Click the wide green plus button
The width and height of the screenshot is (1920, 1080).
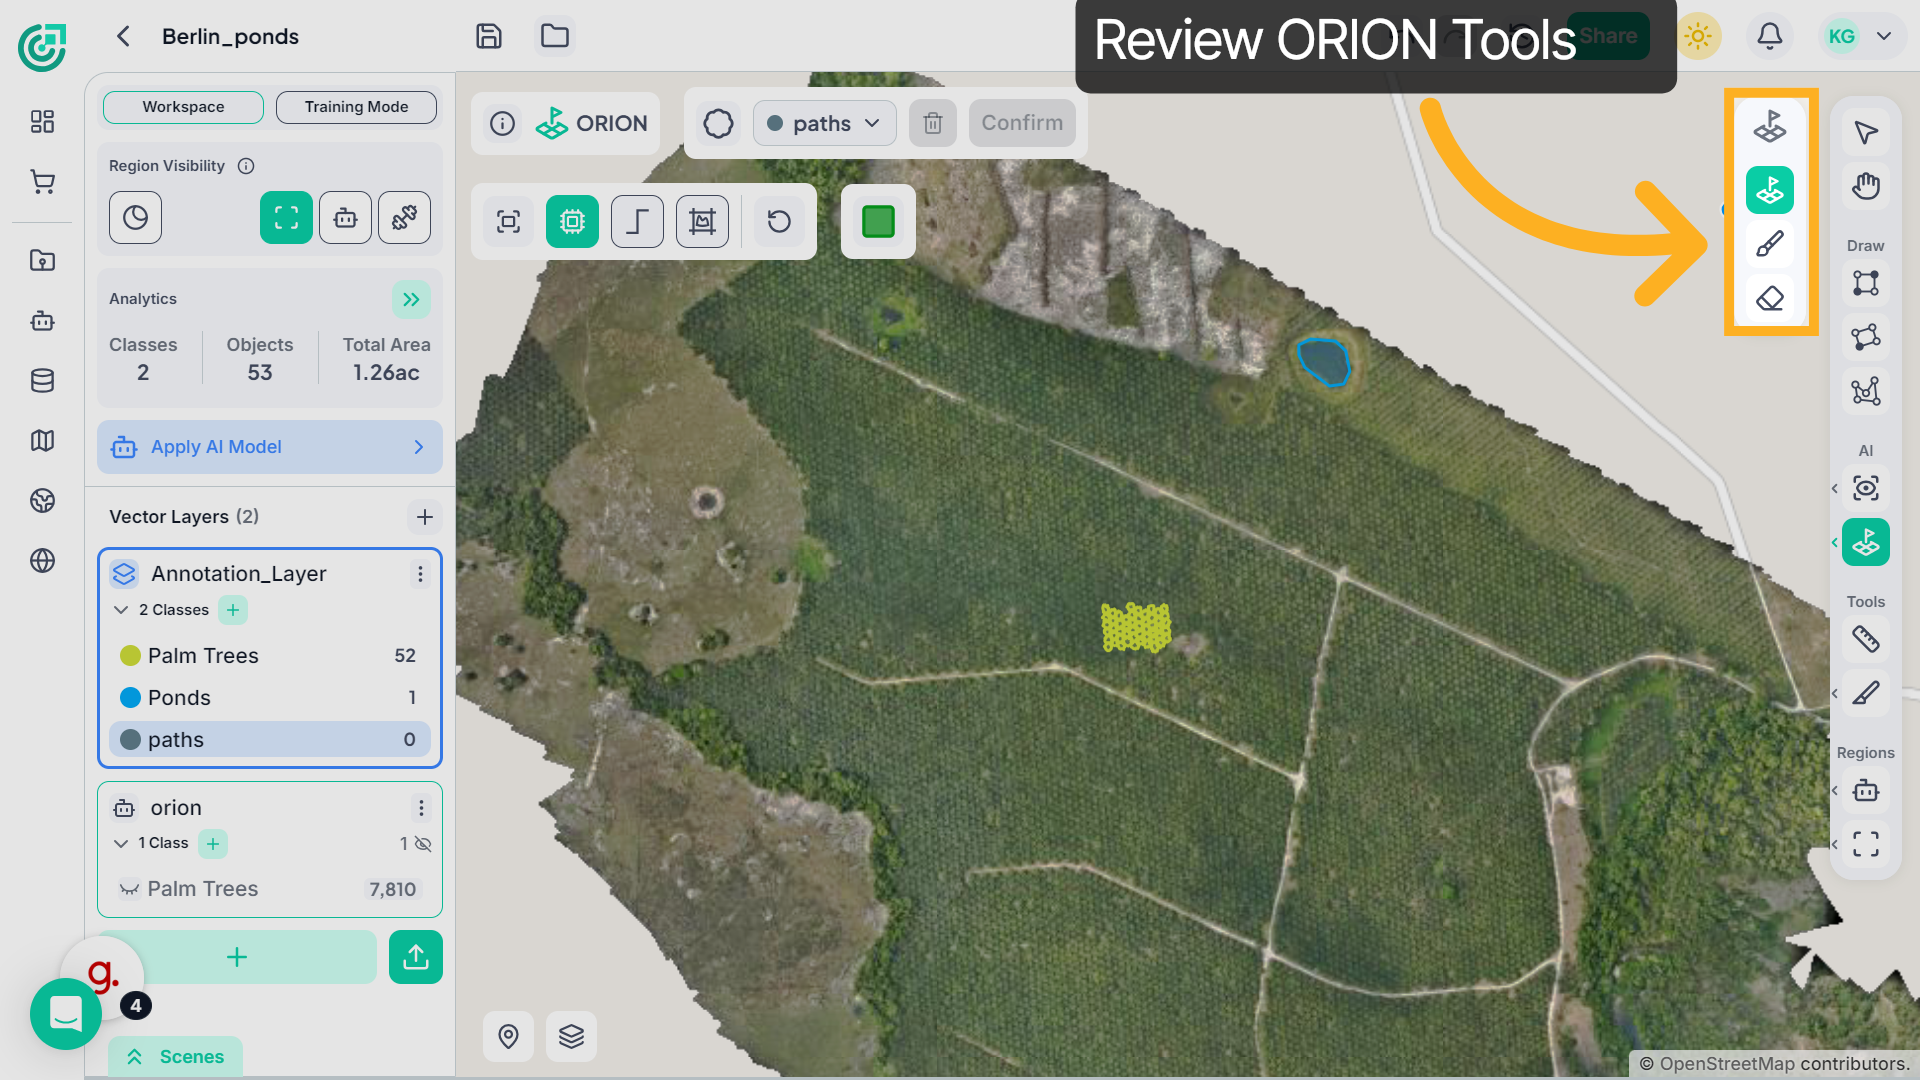(x=237, y=958)
